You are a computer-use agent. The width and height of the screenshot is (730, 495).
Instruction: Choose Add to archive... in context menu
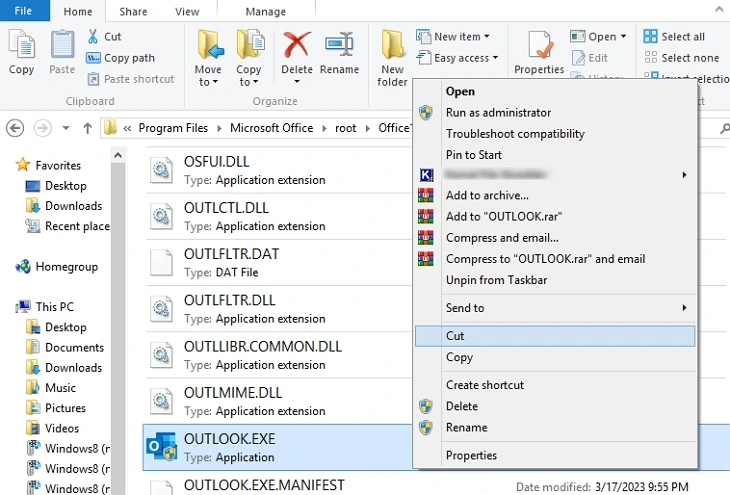555,195
